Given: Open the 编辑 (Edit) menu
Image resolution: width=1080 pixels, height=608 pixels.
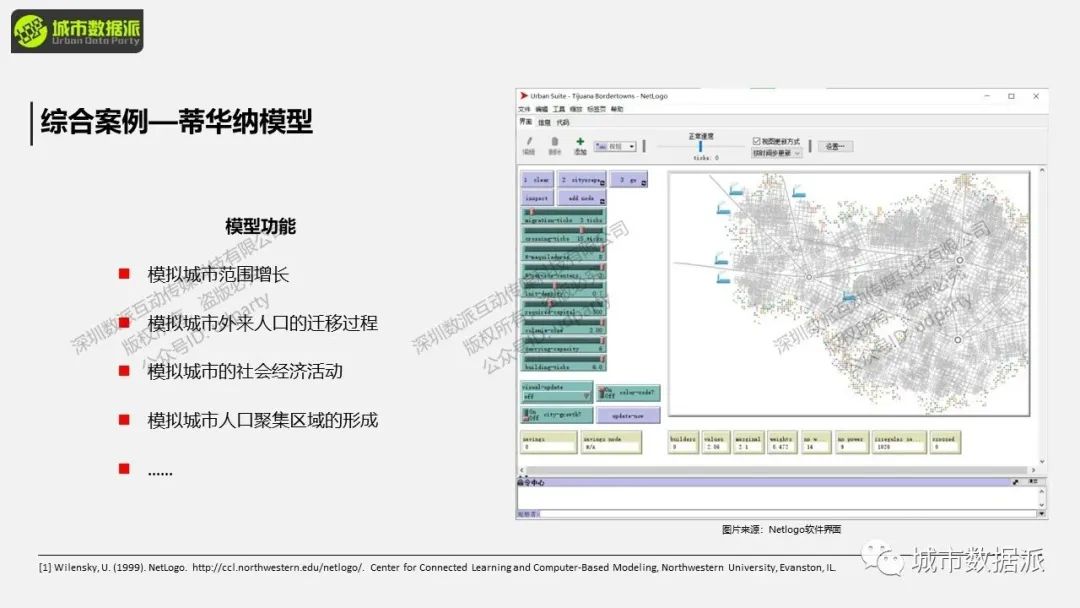Looking at the screenshot, I should 541,109.
